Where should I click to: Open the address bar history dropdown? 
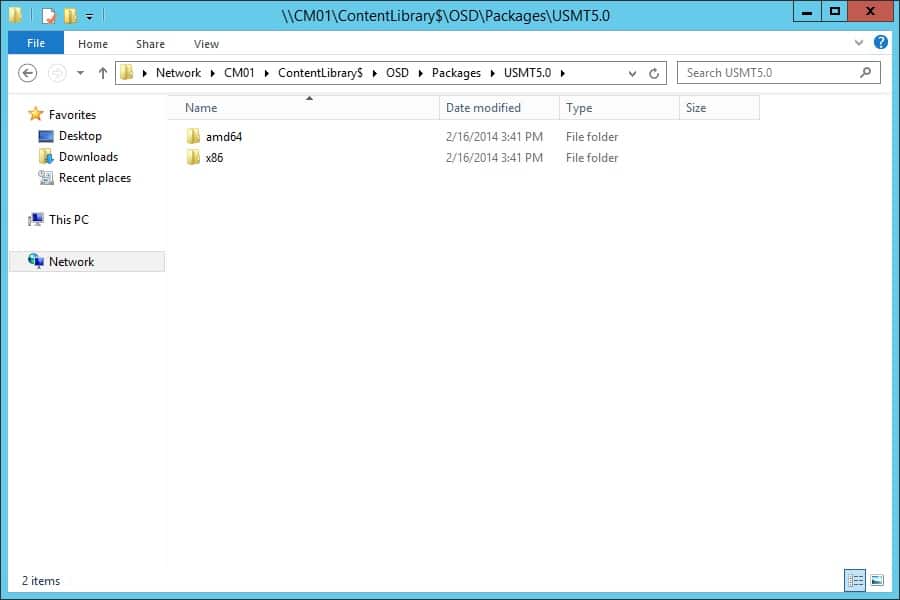pyautogui.click(x=634, y=72)
